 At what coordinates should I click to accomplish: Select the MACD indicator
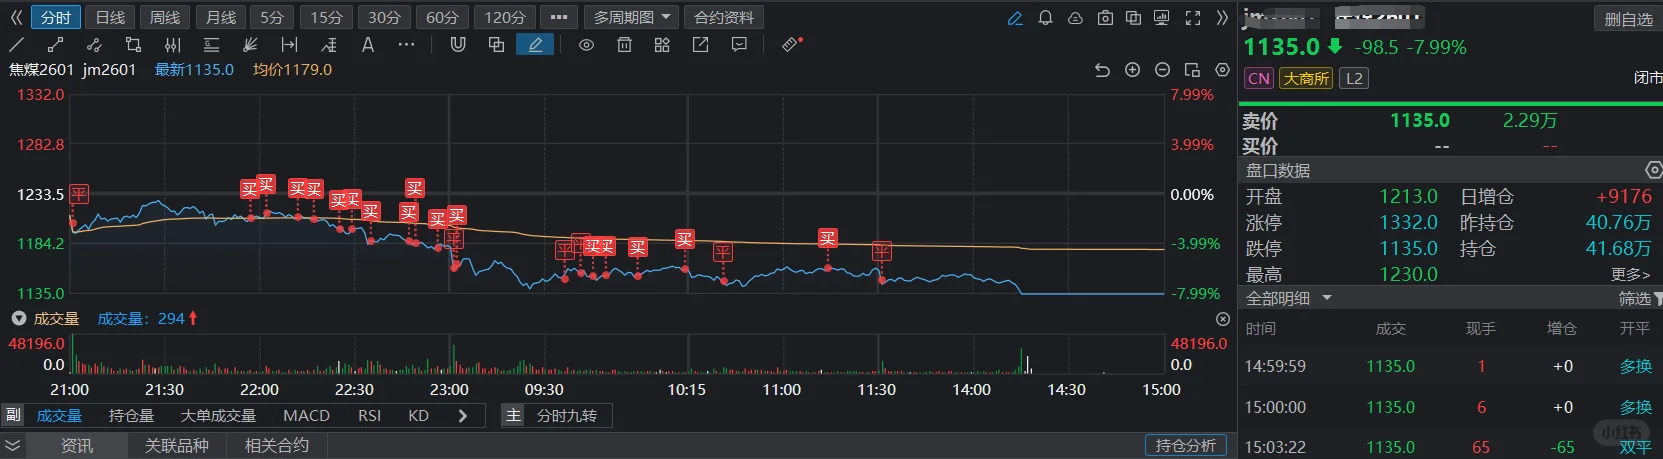[306, 416]
